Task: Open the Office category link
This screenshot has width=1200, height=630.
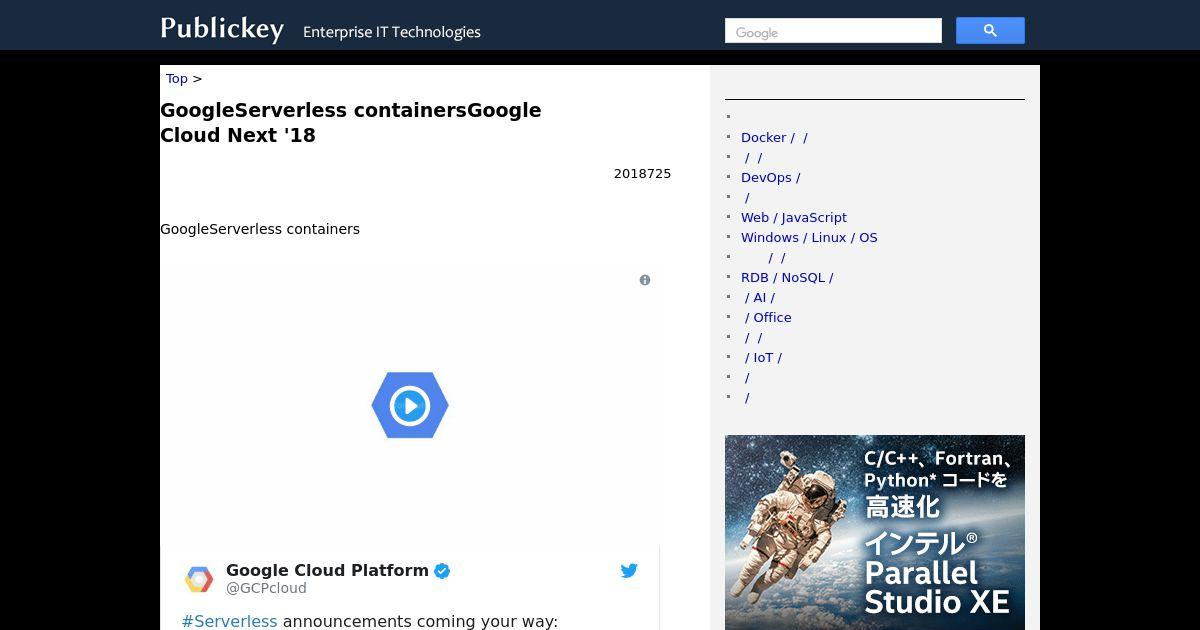Action: [768, 317]
